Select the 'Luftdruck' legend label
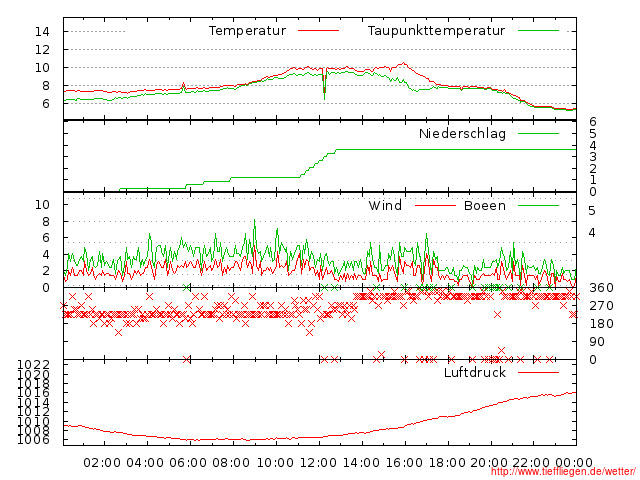 point(475,372)
